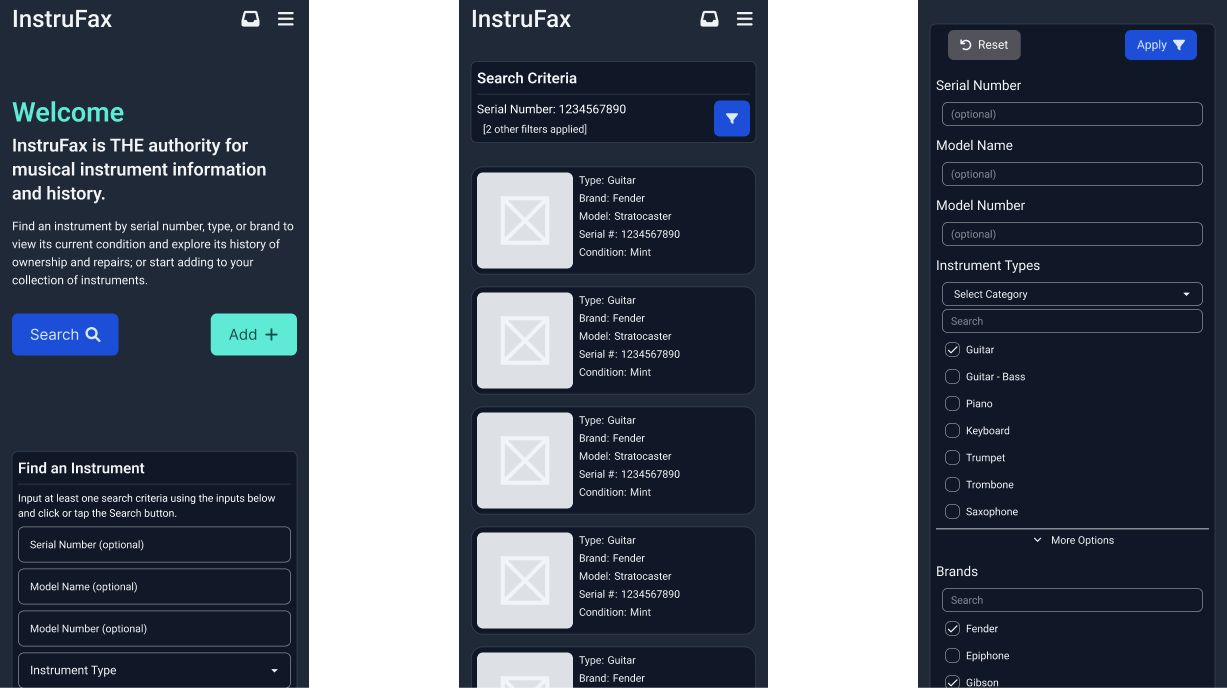Check the Piano instrument type
This screenshot has height=688, width=1227.
(952, 403)
